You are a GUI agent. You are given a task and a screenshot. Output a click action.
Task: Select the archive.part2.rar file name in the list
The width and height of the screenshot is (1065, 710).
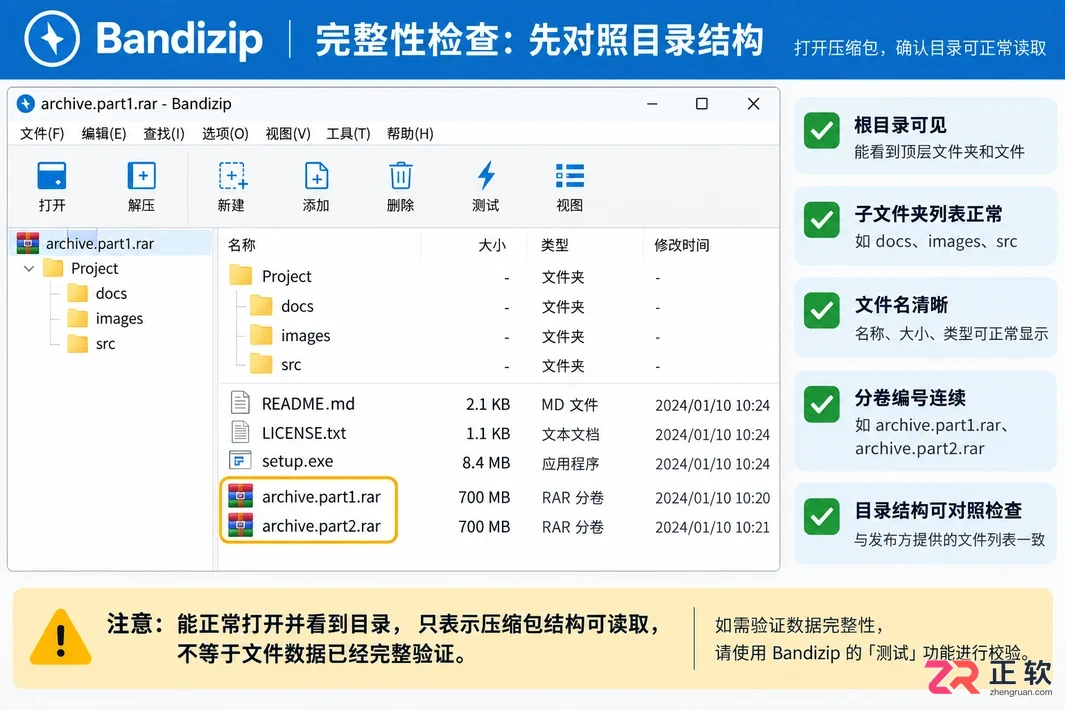point(321,526)
